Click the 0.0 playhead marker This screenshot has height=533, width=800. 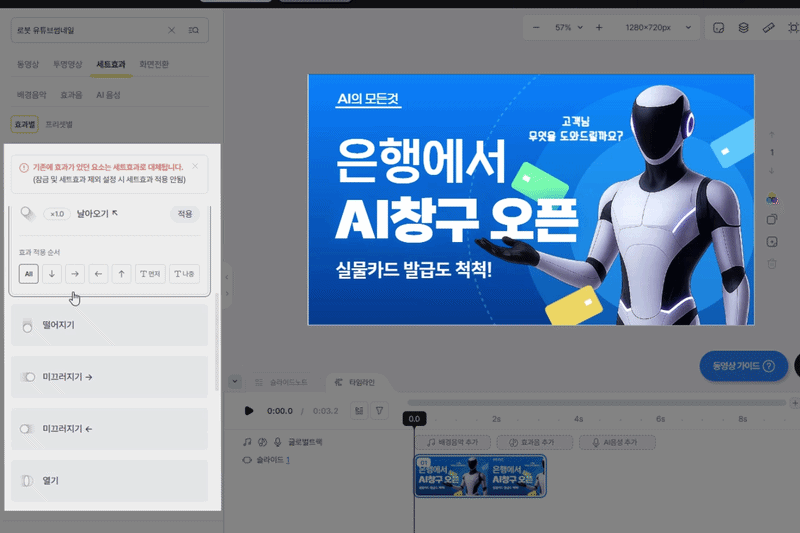tap(414, 419)
